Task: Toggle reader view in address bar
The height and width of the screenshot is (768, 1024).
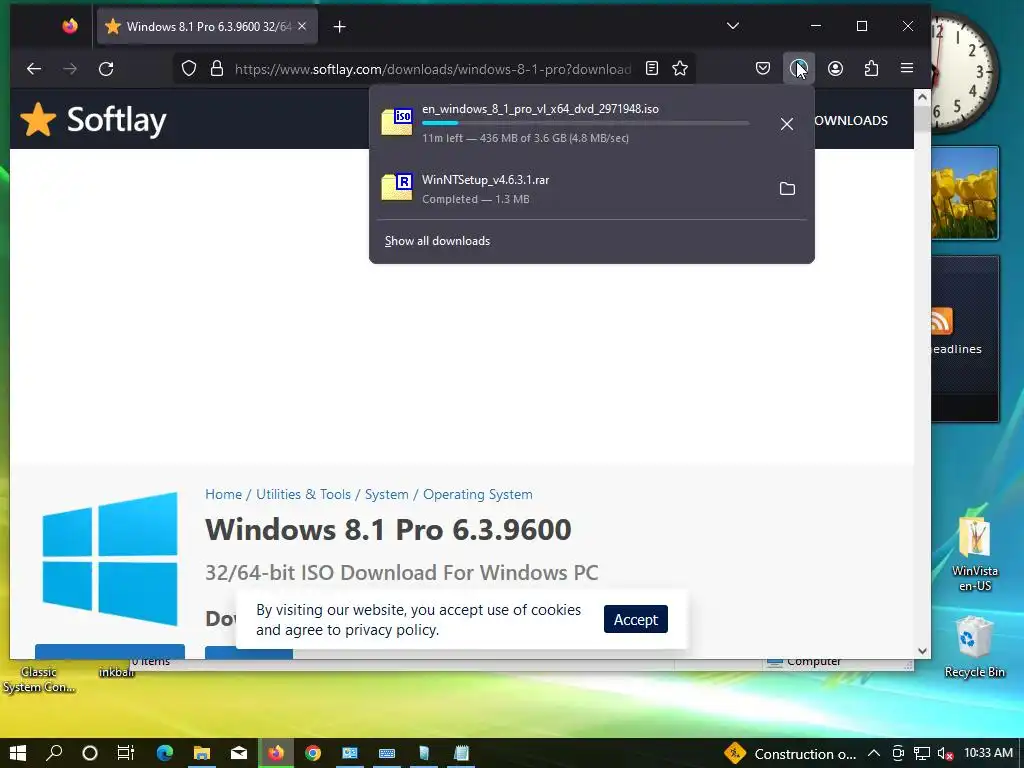Action: pyautogui.click(x=652, y=69)
